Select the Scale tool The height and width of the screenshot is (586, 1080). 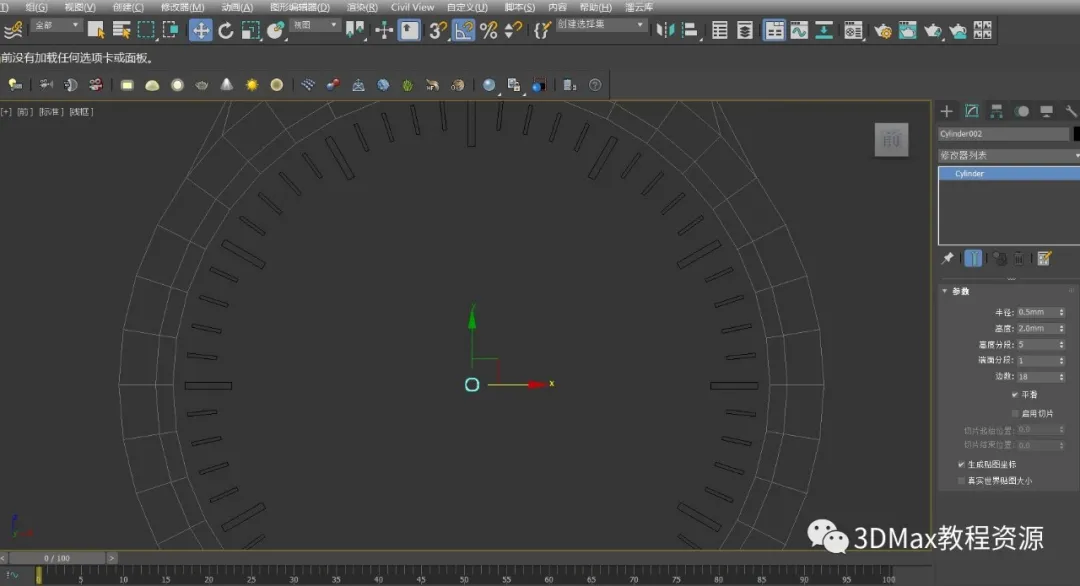(x=250, y=30)
